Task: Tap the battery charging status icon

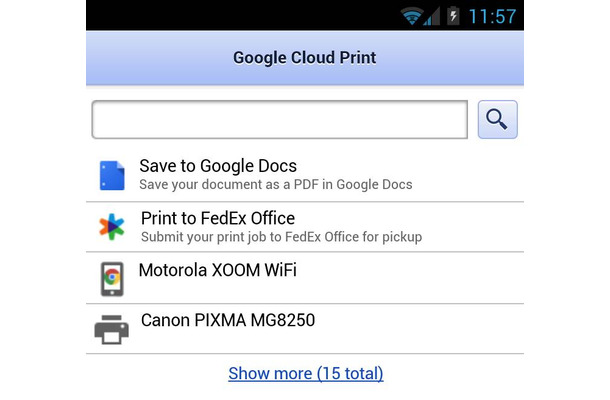Action: click(x=453, y=16)
